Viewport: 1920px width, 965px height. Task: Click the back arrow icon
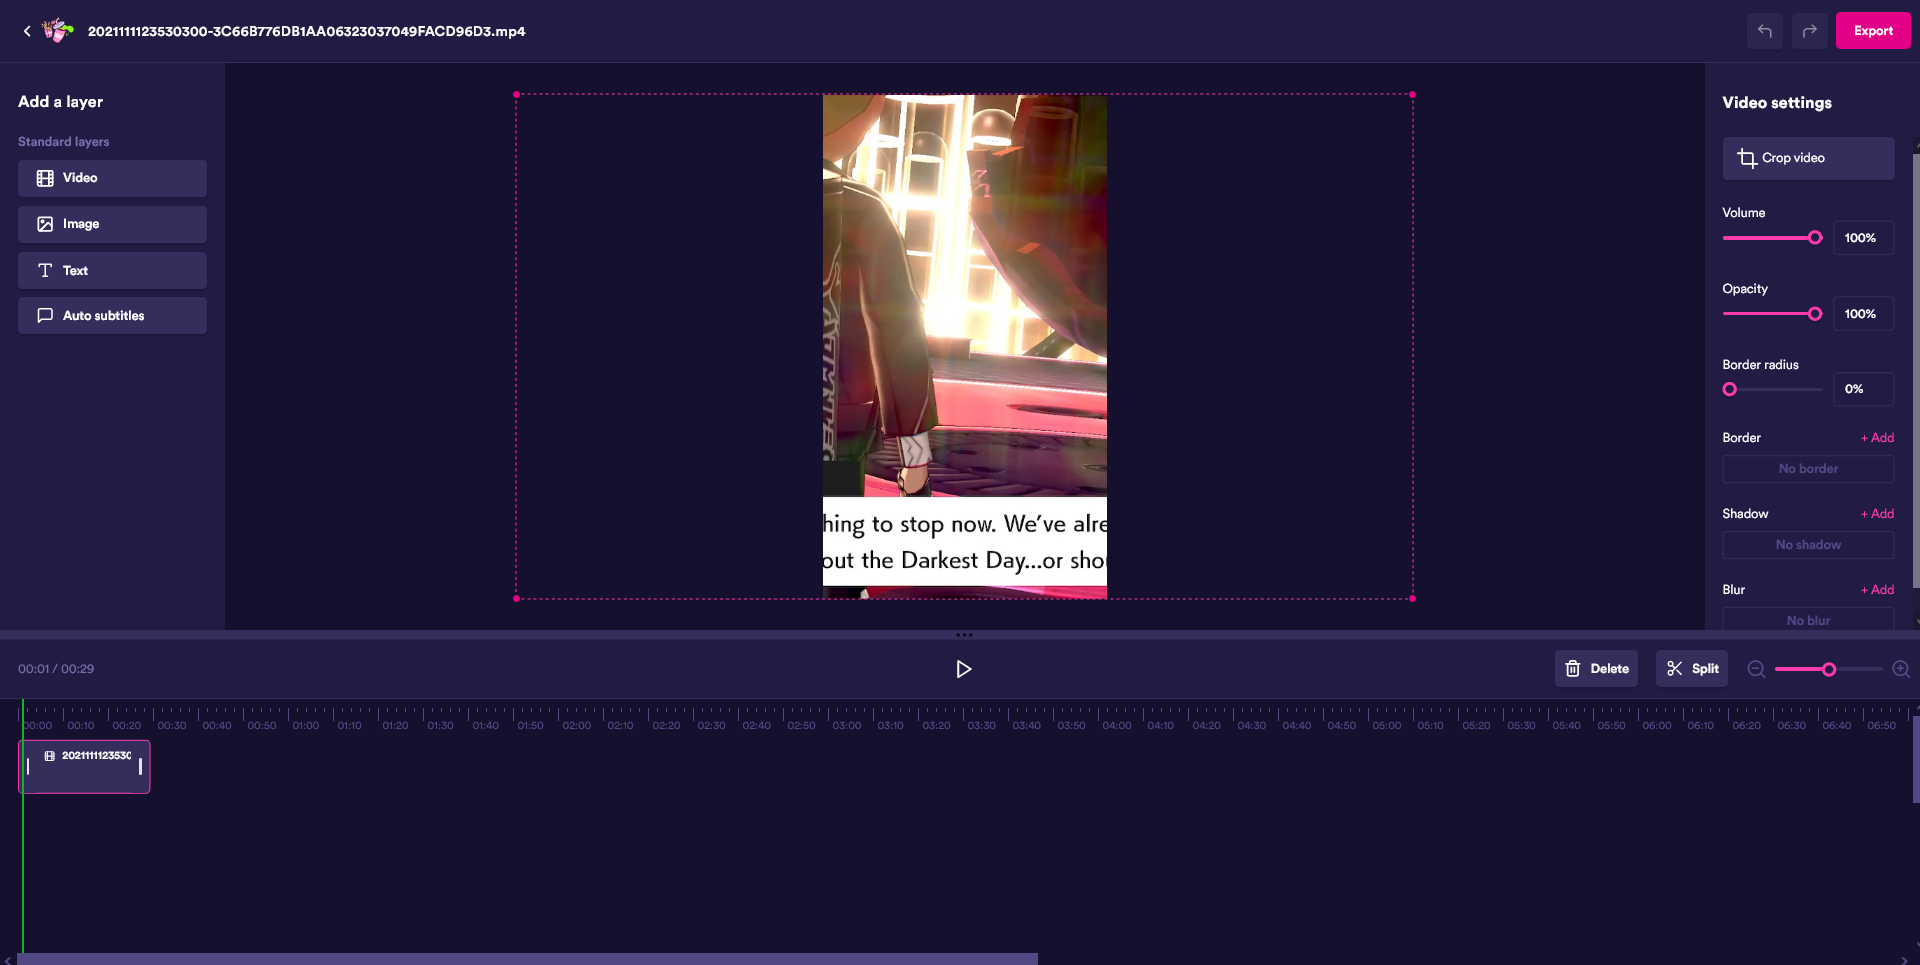pyautogui.click(x=27, y=31)
